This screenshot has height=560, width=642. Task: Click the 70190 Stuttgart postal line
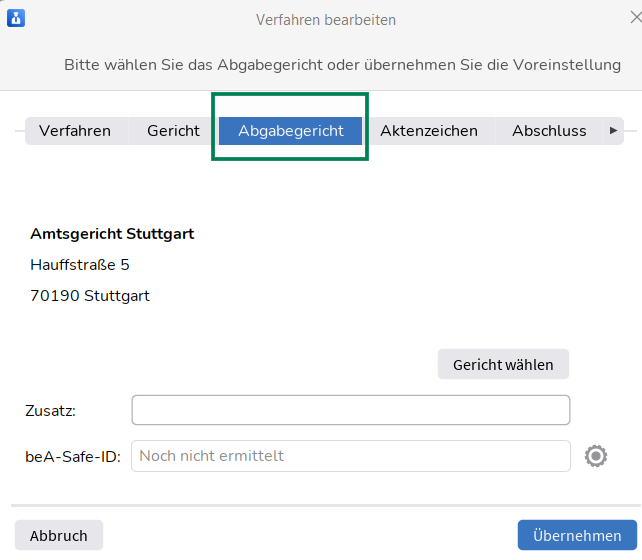[x=90, y=296]
